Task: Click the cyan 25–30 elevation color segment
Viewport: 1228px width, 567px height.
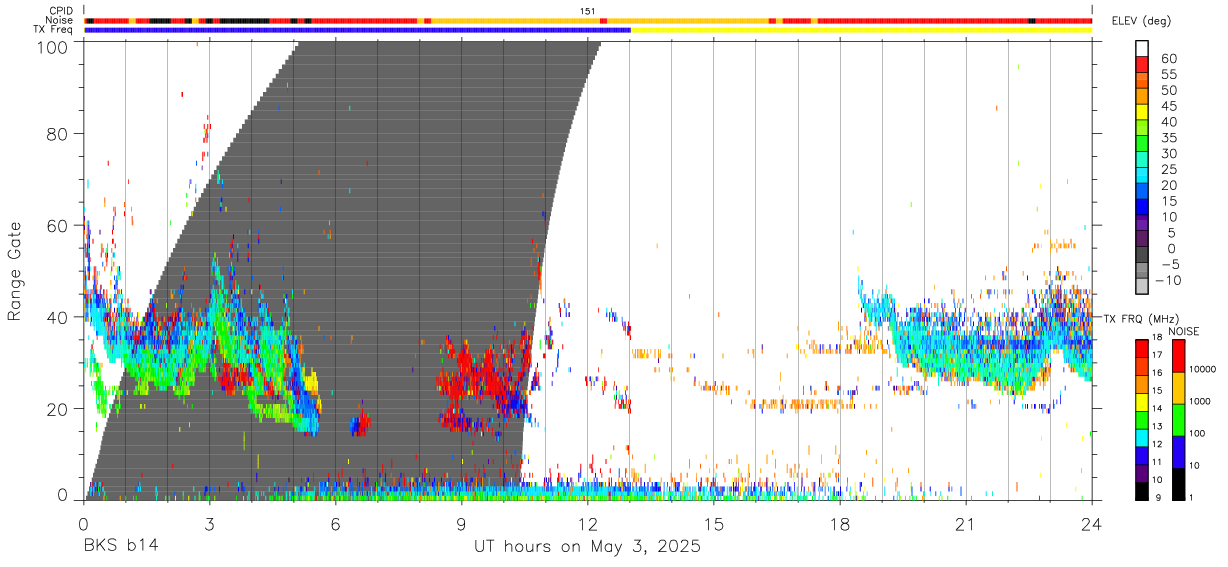Action: coord(1142,161)
